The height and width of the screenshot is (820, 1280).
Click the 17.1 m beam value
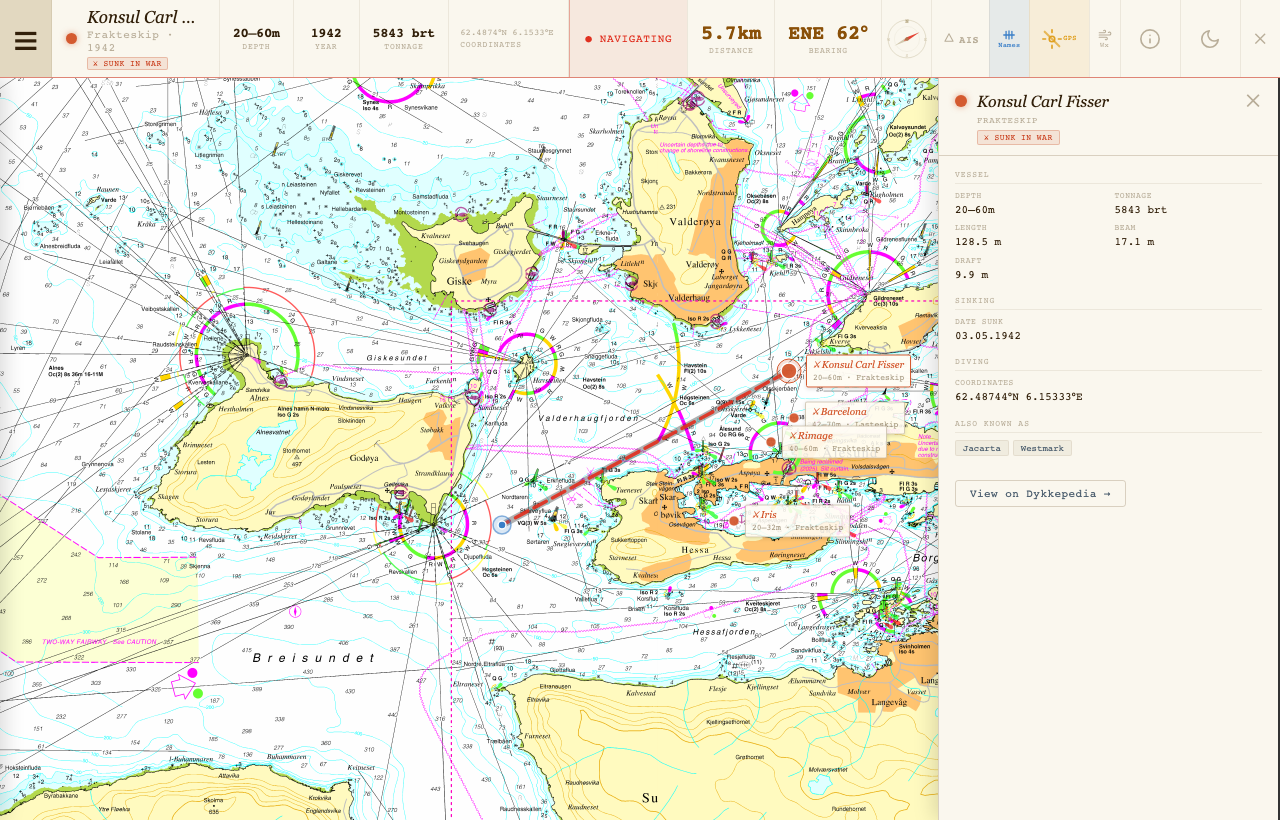[x=1134, y=241]
